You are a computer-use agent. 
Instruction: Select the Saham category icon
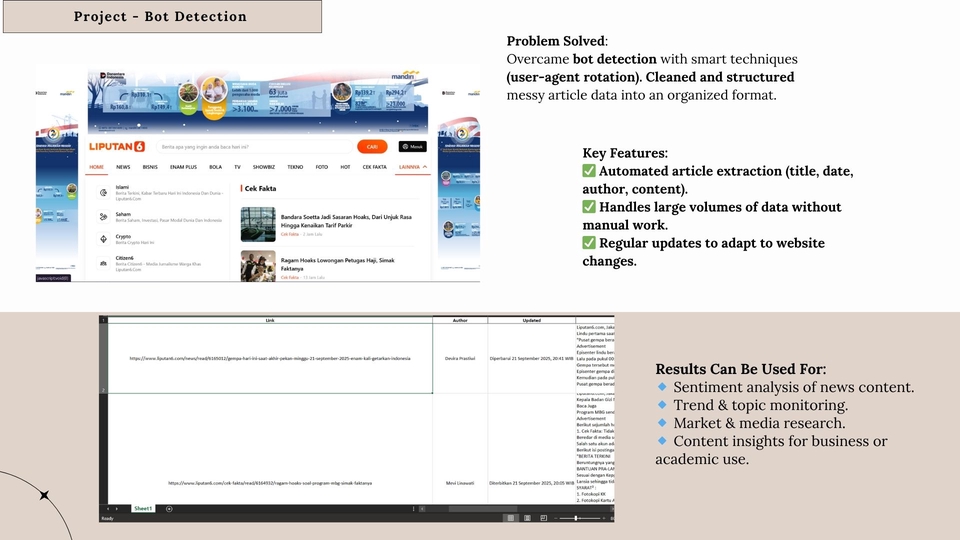(104, 215)
